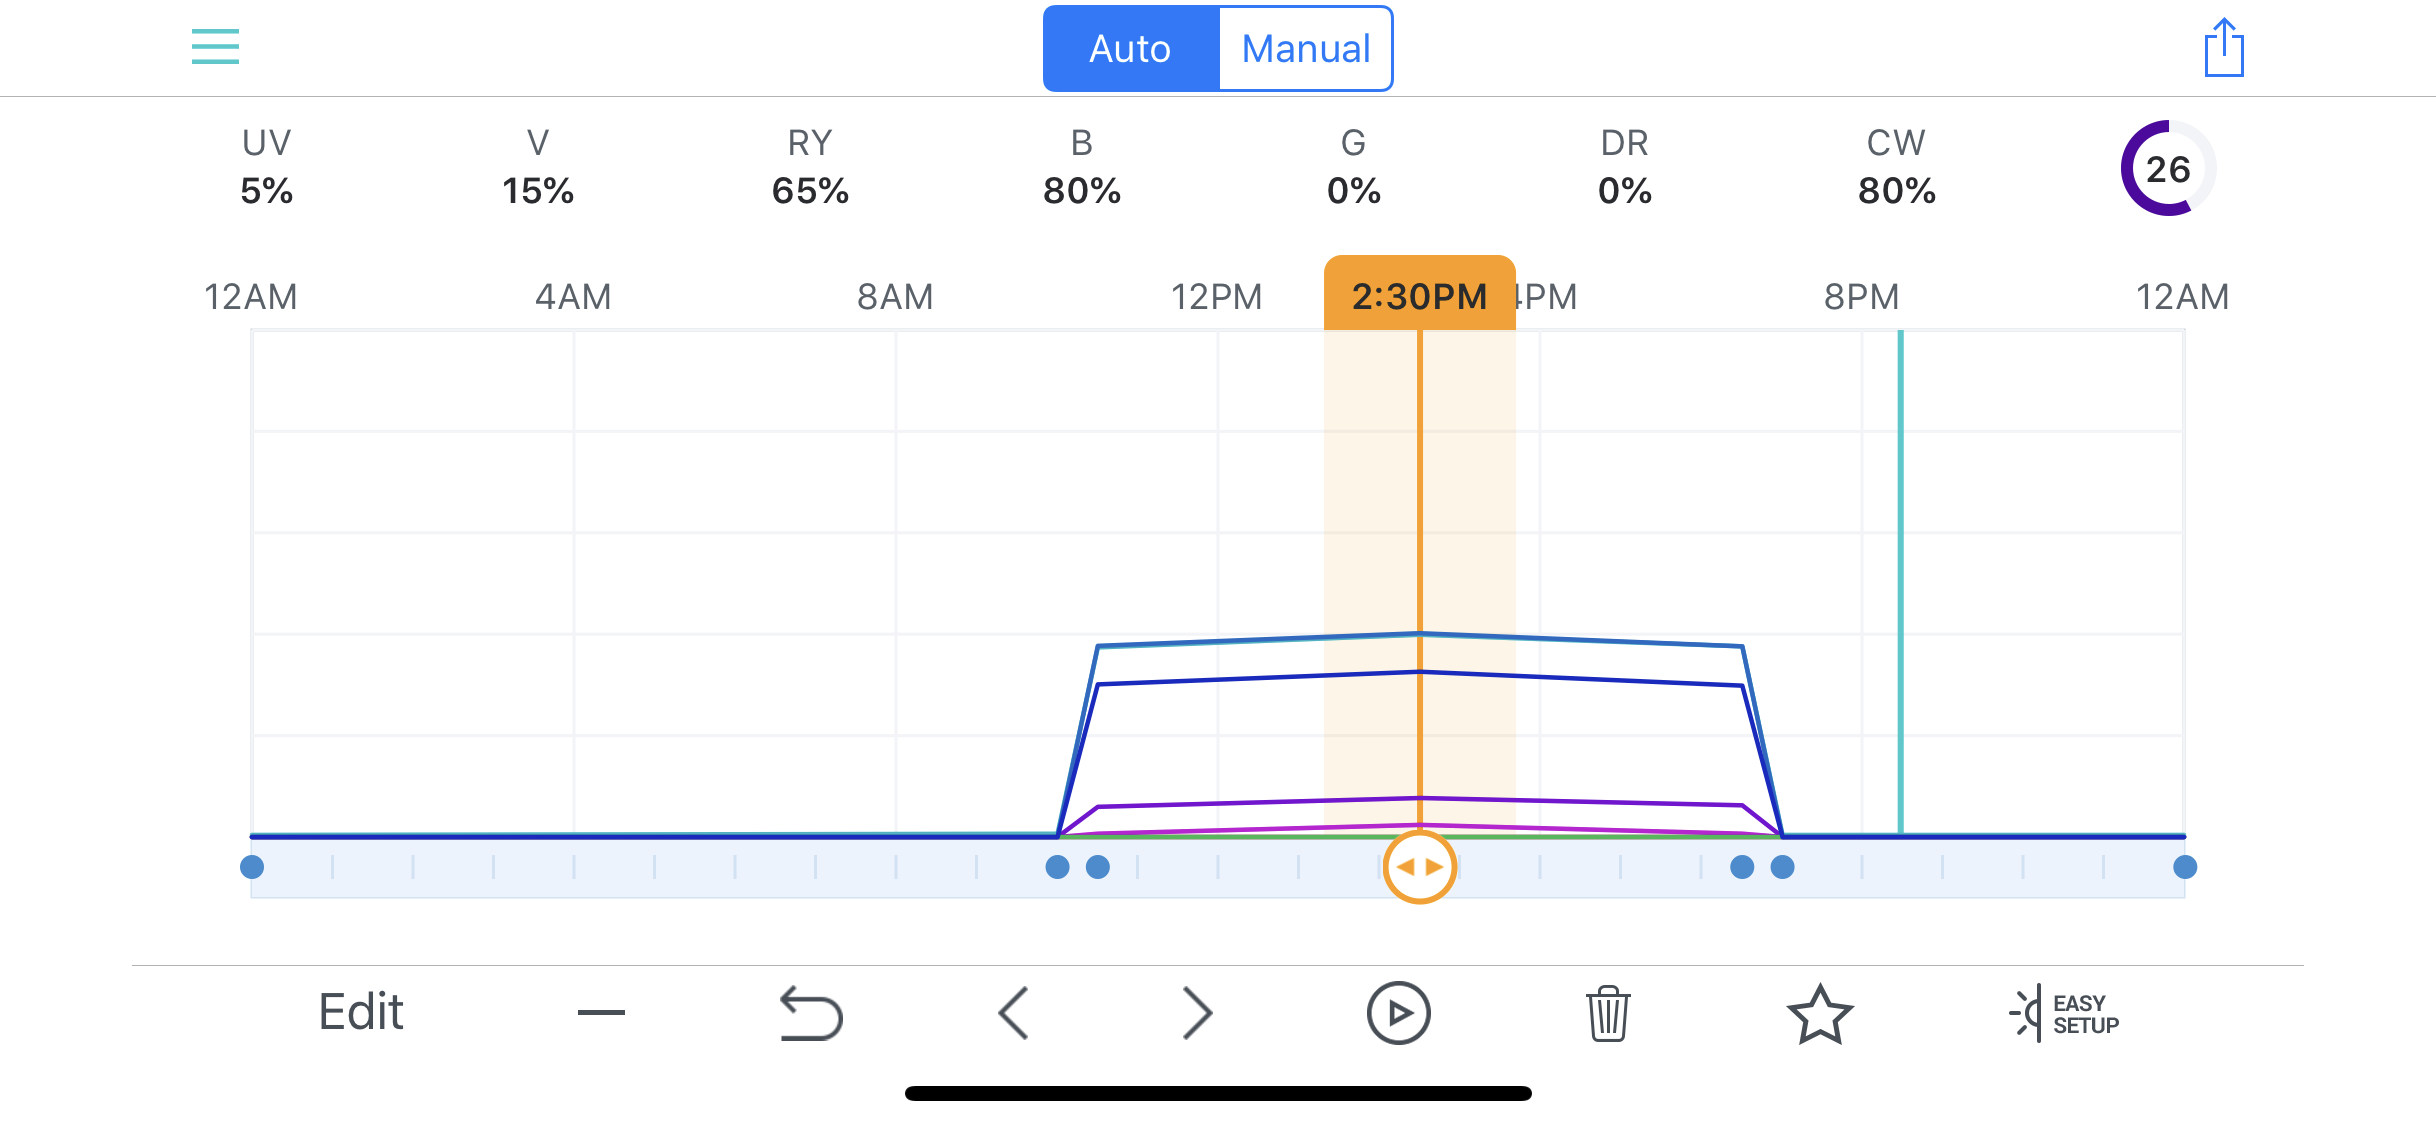2436x1125 pixels.
Task: Select the RY 65% channel
Action: click(x=810, y=167)
